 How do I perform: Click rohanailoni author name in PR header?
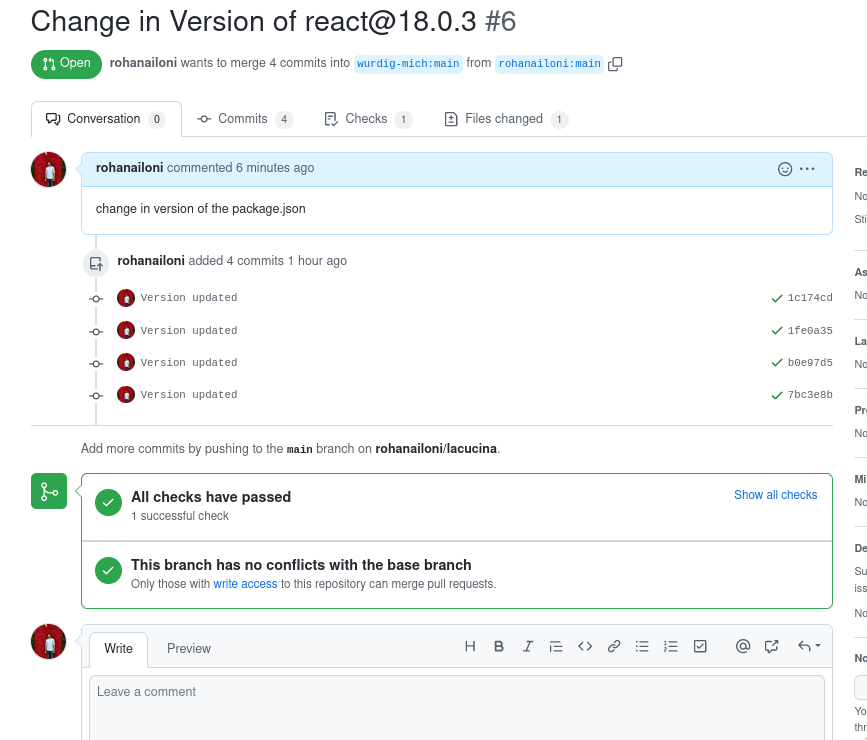[143, 63]
